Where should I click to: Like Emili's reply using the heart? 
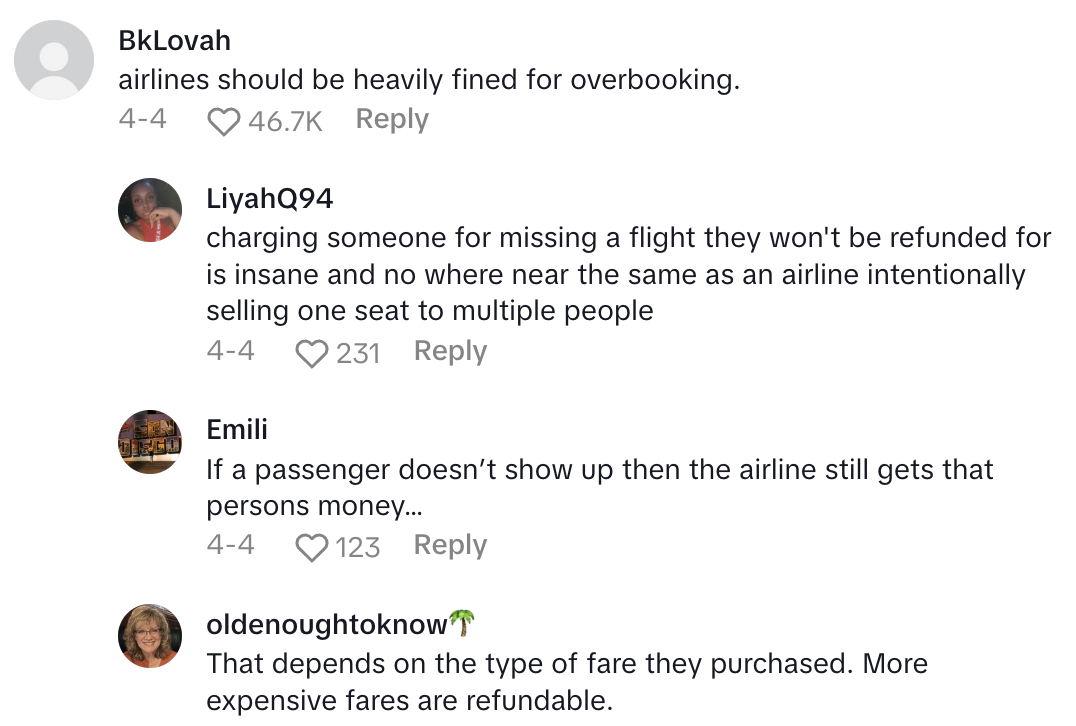coord(313,547)
